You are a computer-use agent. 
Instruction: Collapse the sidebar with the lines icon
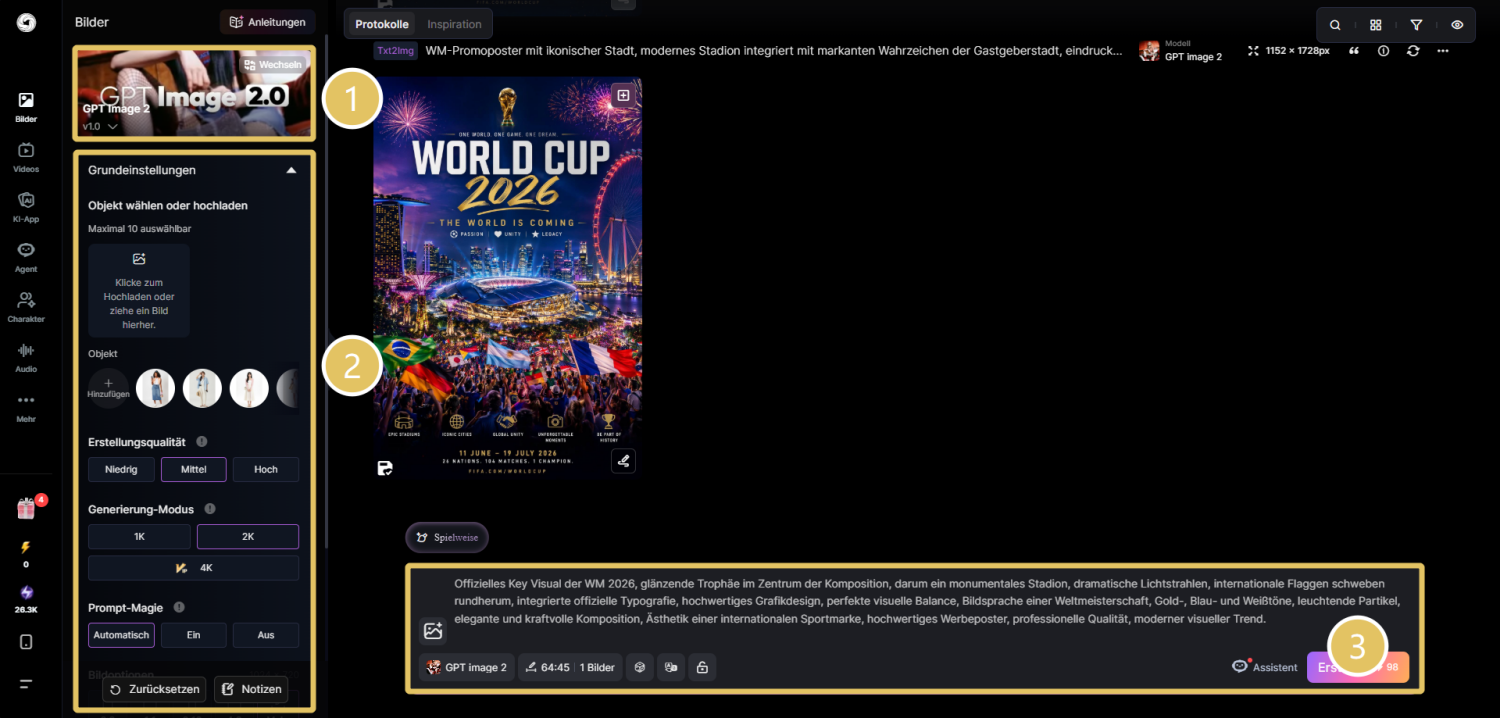point(26,684)
